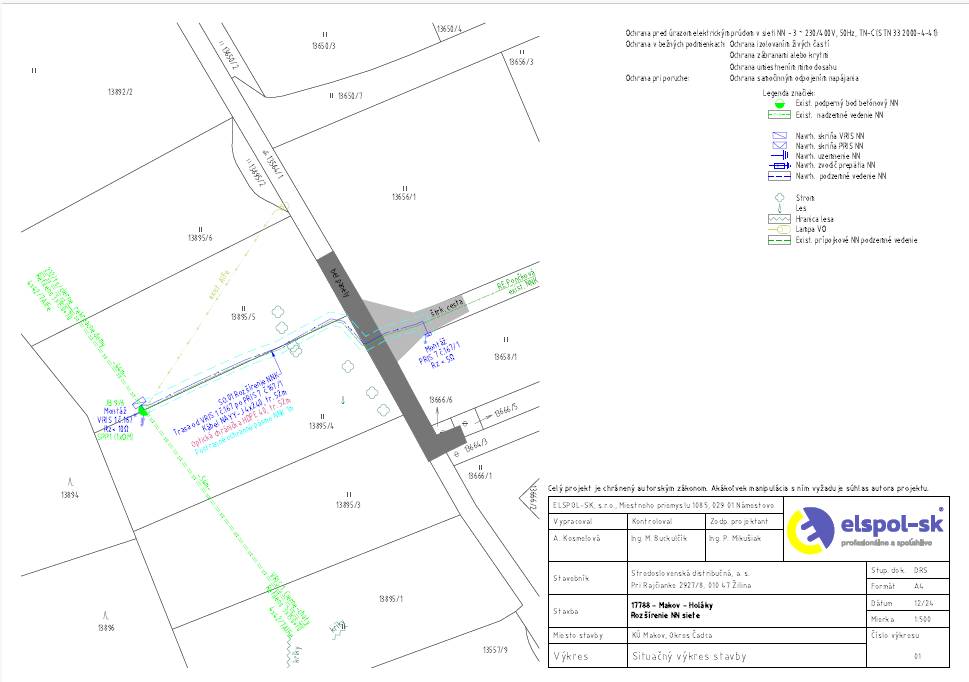Click the Lampa VO lamp legend symbol
The height and width of the screenshot is (682, 969).
click(x=779, y=229)
